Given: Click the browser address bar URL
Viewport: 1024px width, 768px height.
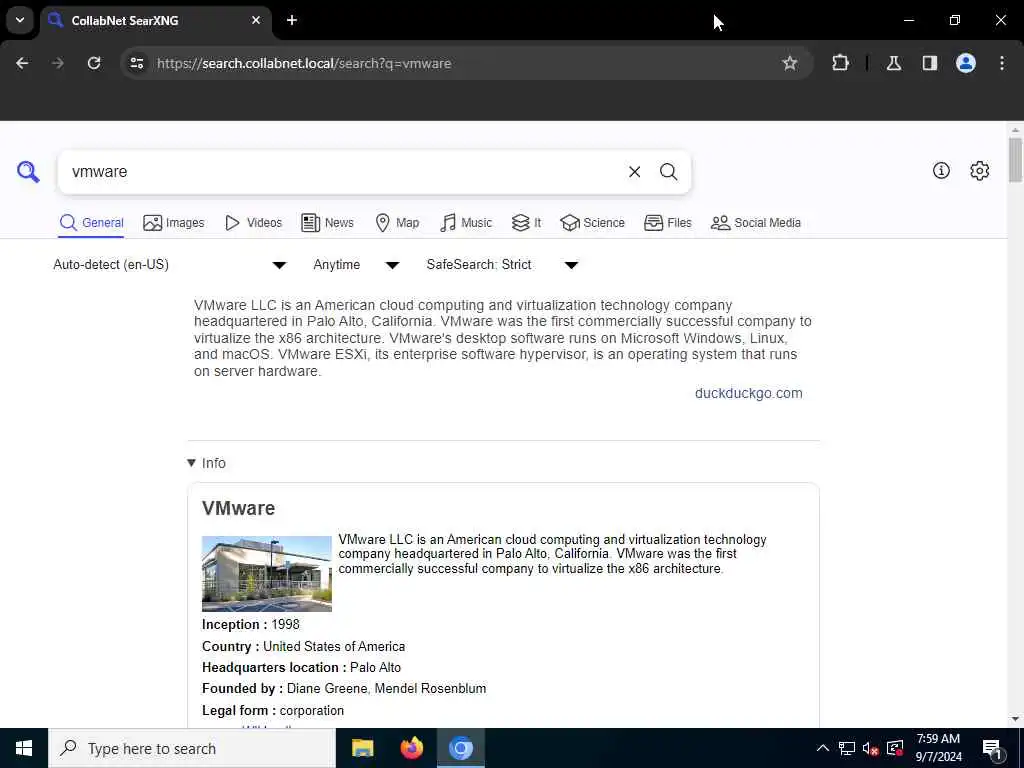Looking at the screenshot, I should point(304,63).
